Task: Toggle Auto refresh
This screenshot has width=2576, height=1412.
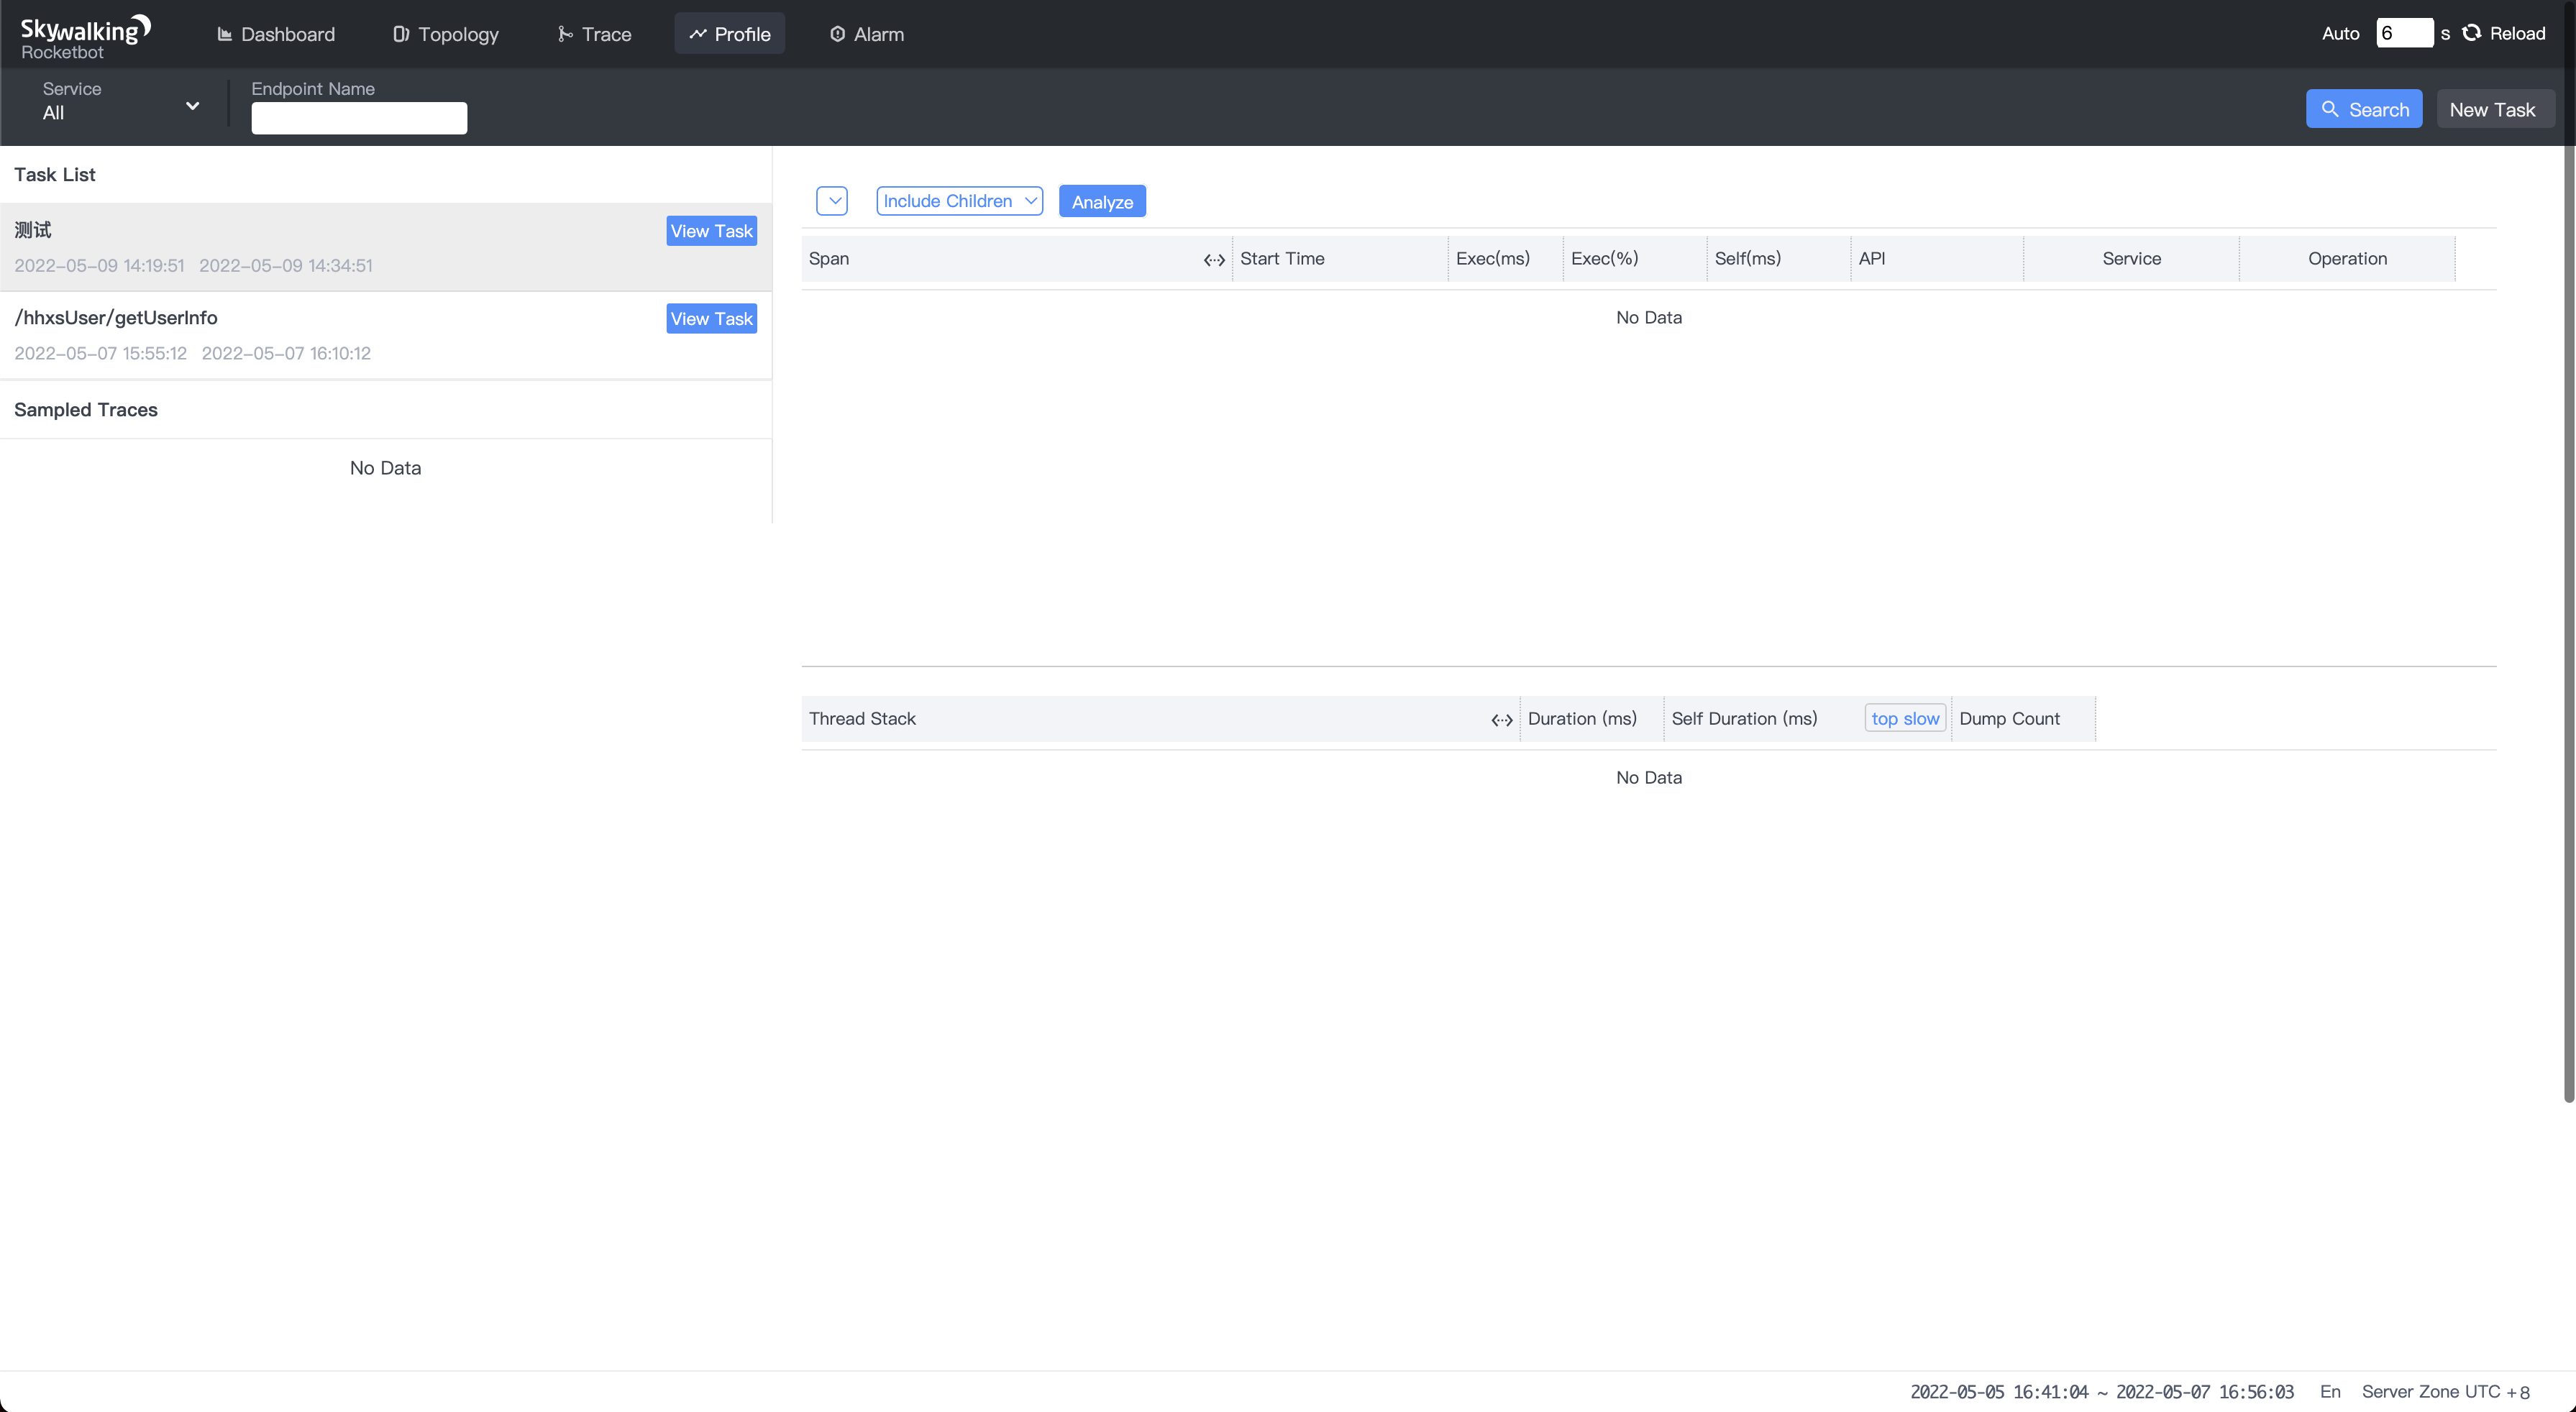Action: (2340, 32)
